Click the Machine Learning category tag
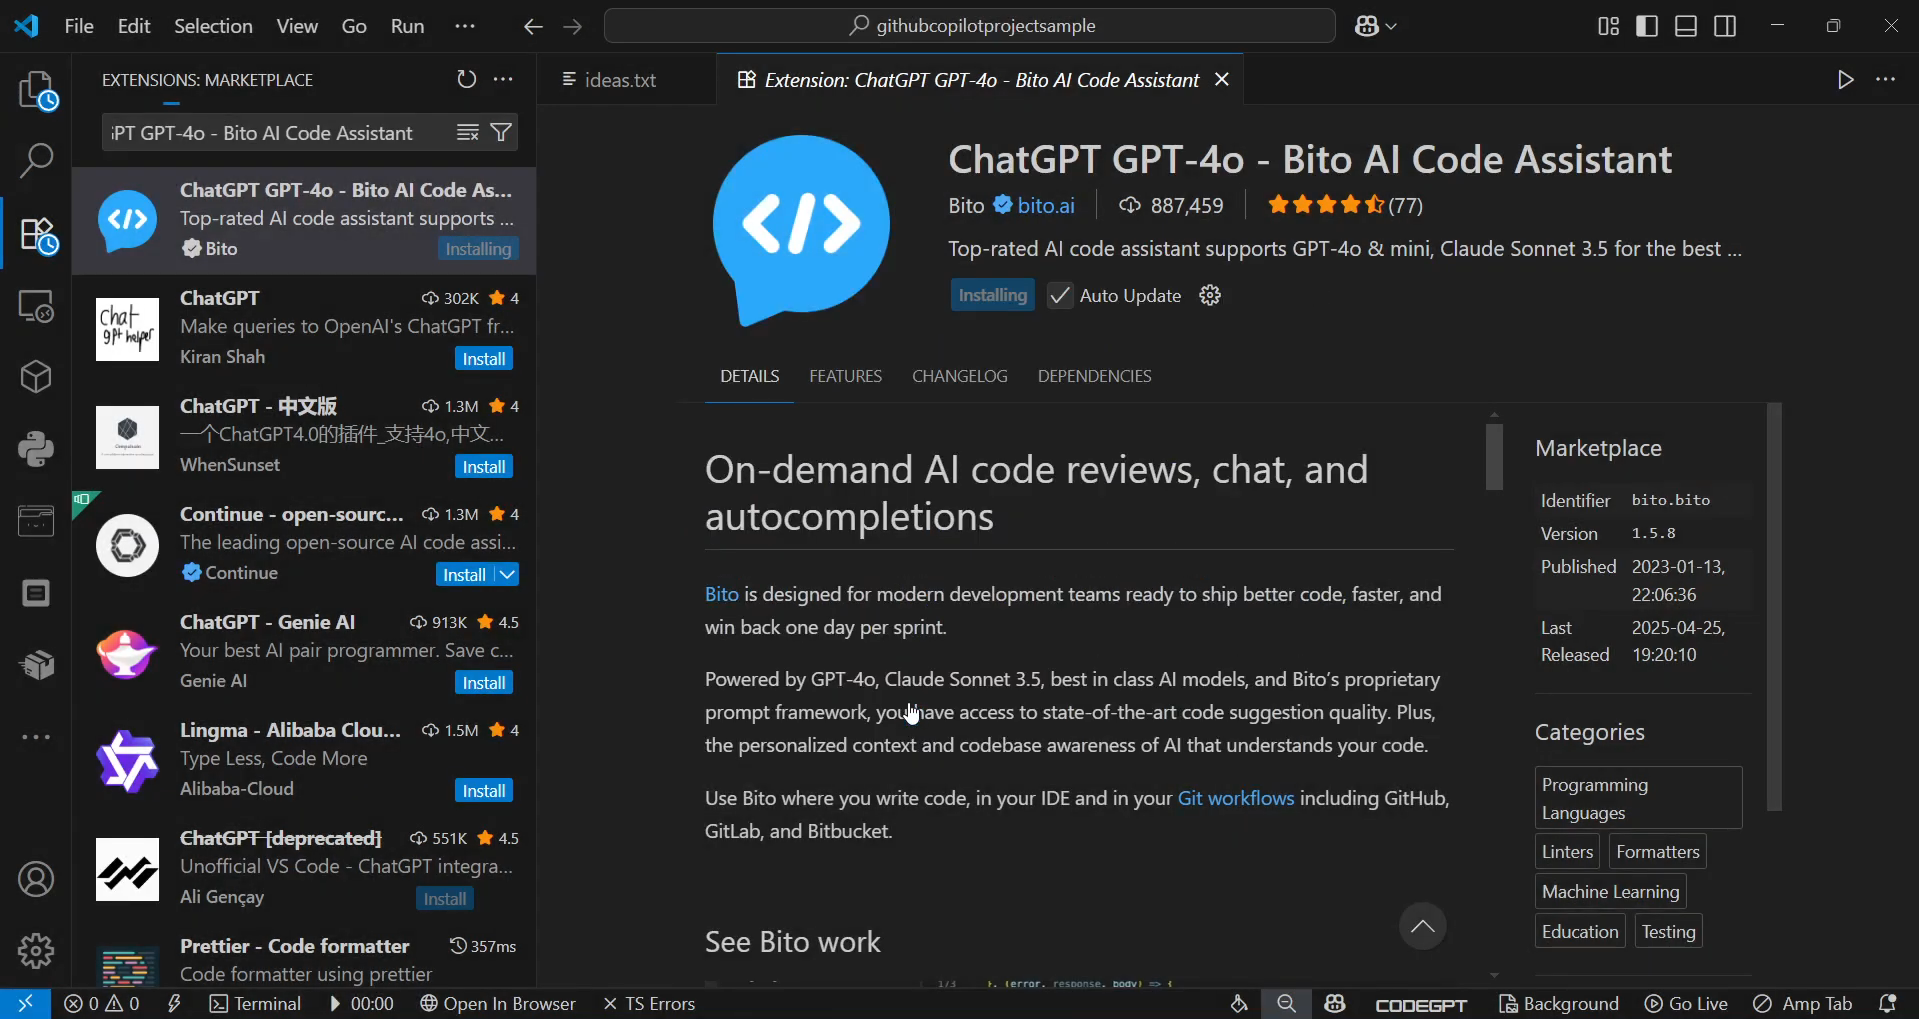 click(x=1610, y=891)
